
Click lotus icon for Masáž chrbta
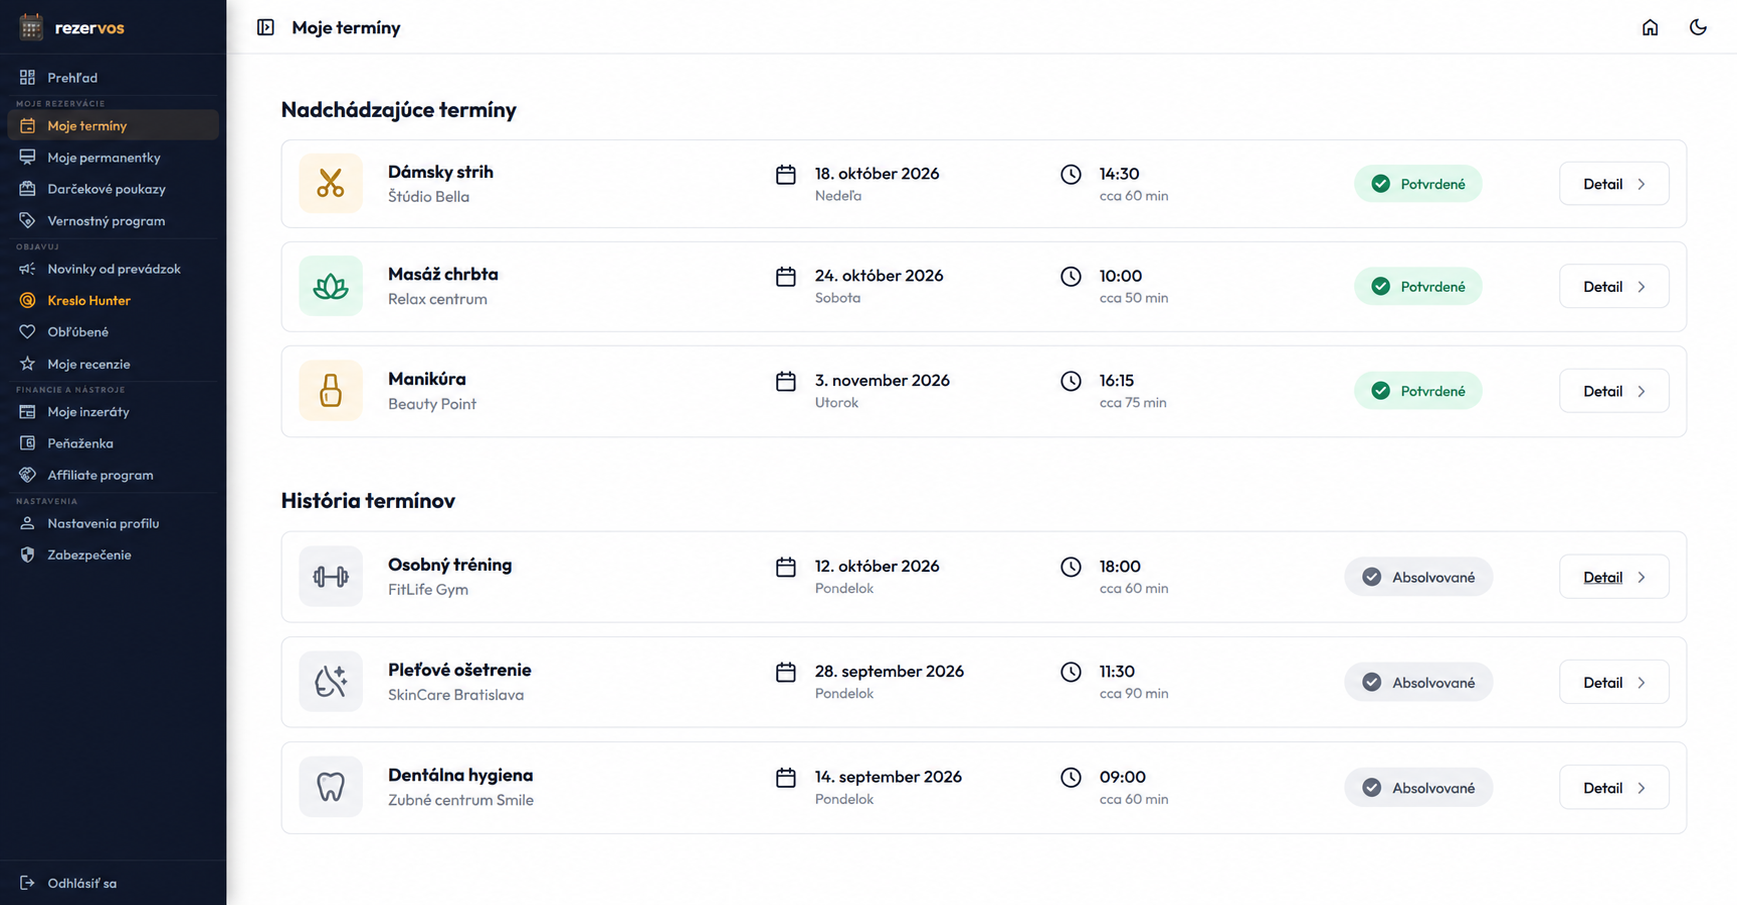(x=330, y=286)
